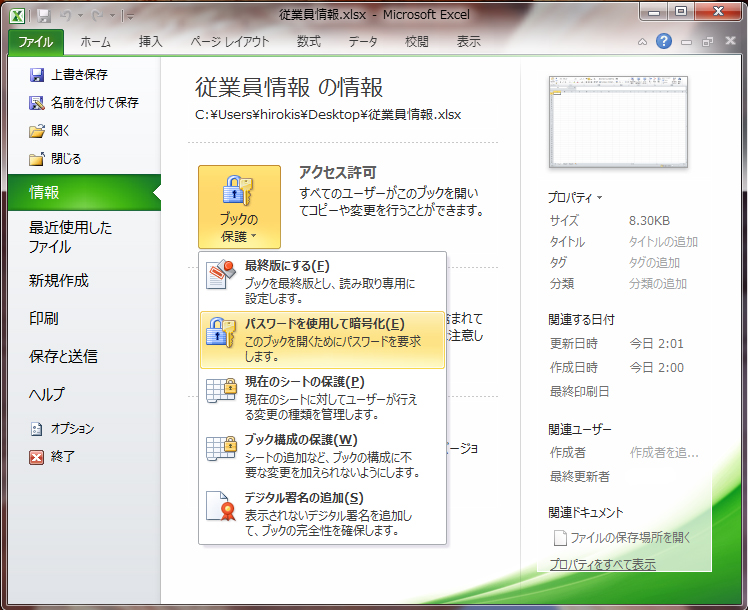Viewport: 748px width, 610px height.
Task: Choose デジタル署名の追加(S)
Action: click(x=322, y=513)
